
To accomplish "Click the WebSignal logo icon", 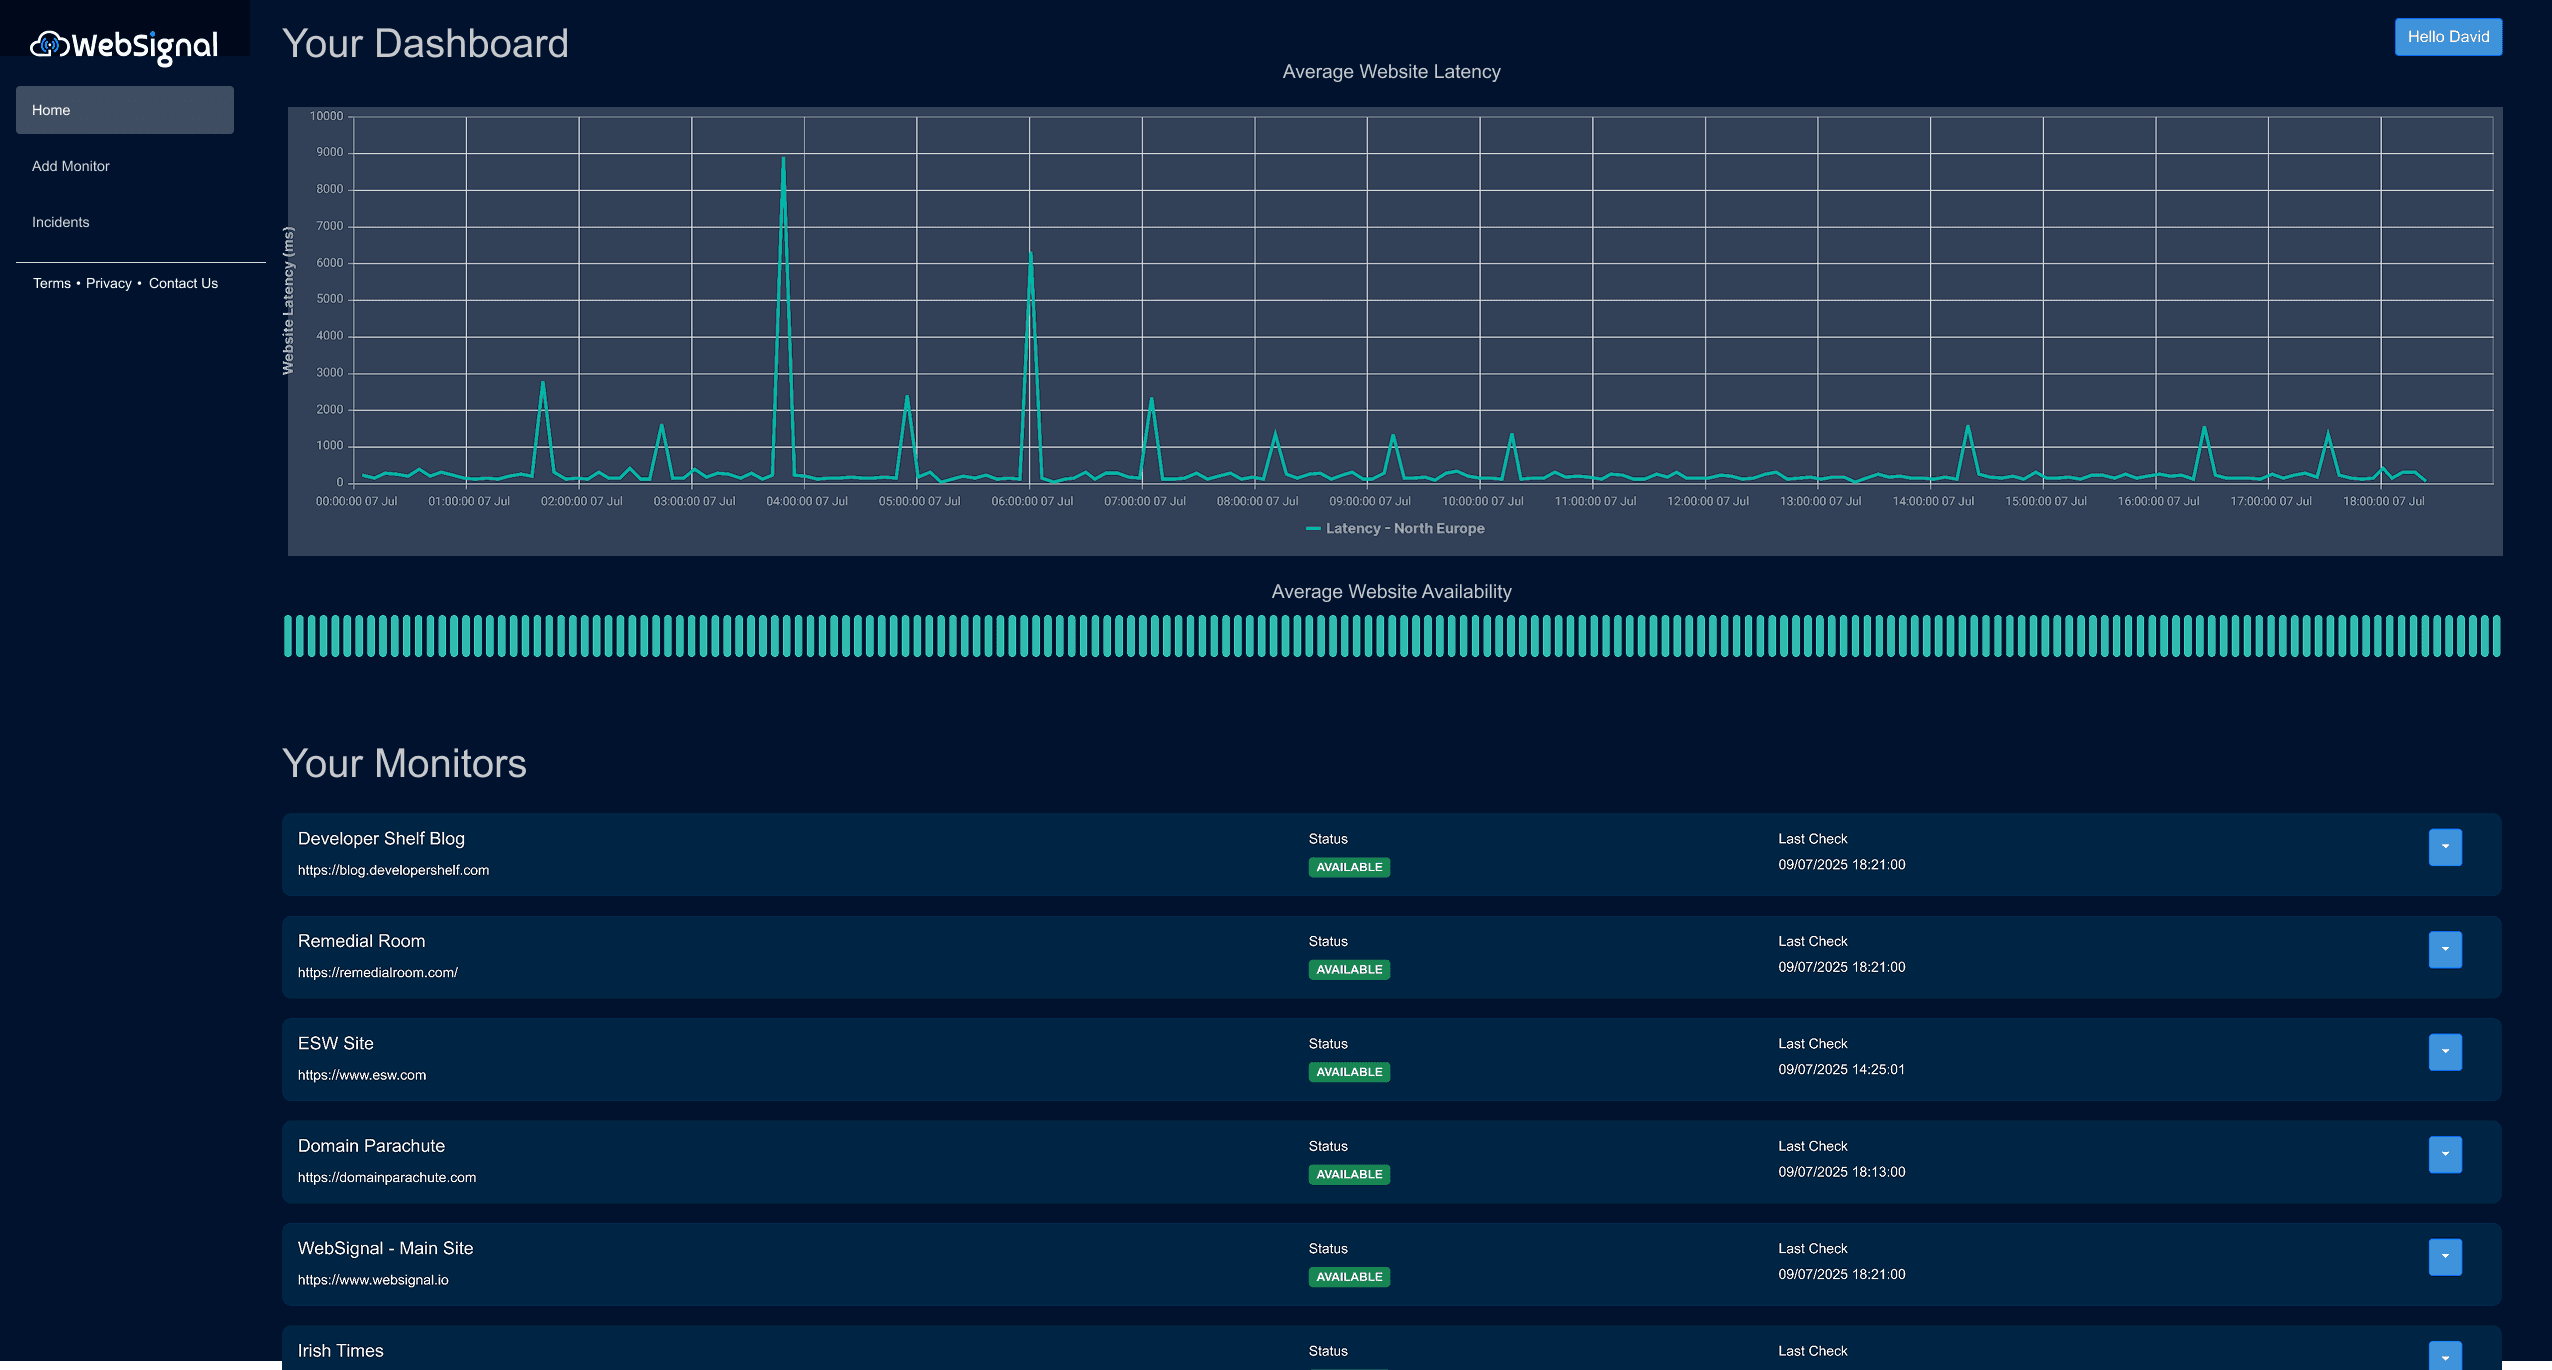I will 49,45.
